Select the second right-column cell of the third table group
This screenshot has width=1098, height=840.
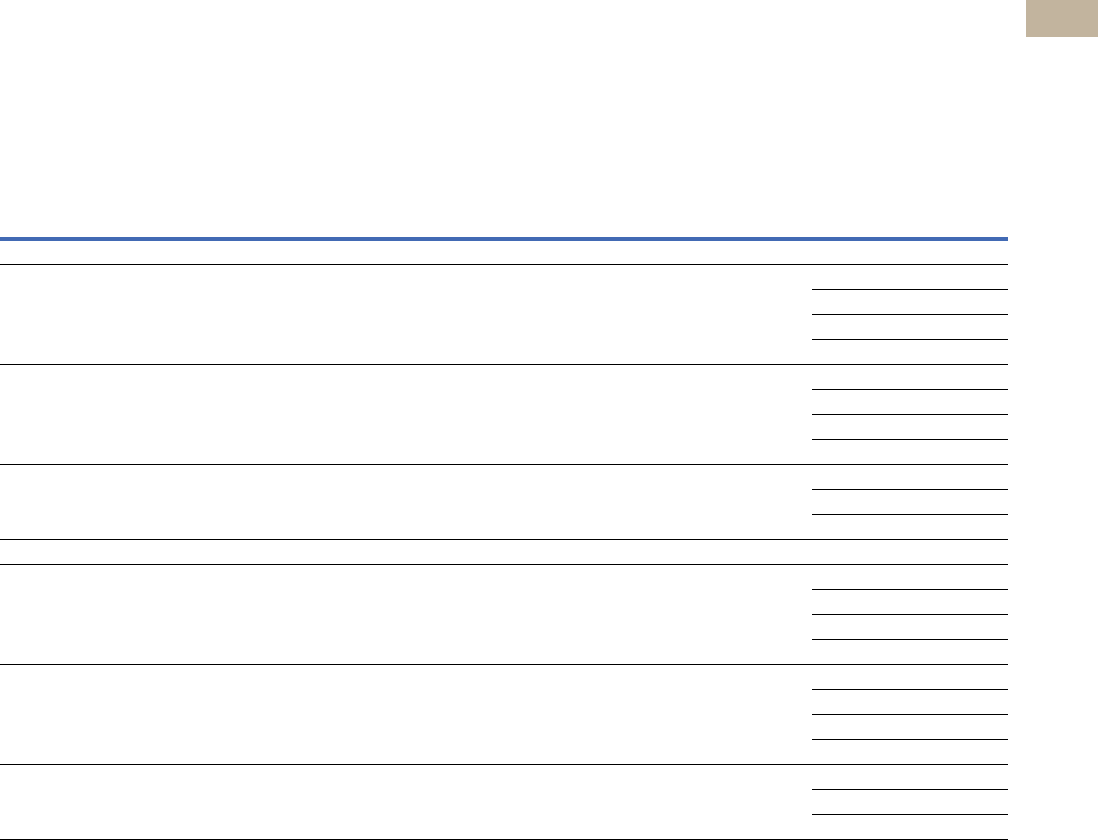point(908,502)
